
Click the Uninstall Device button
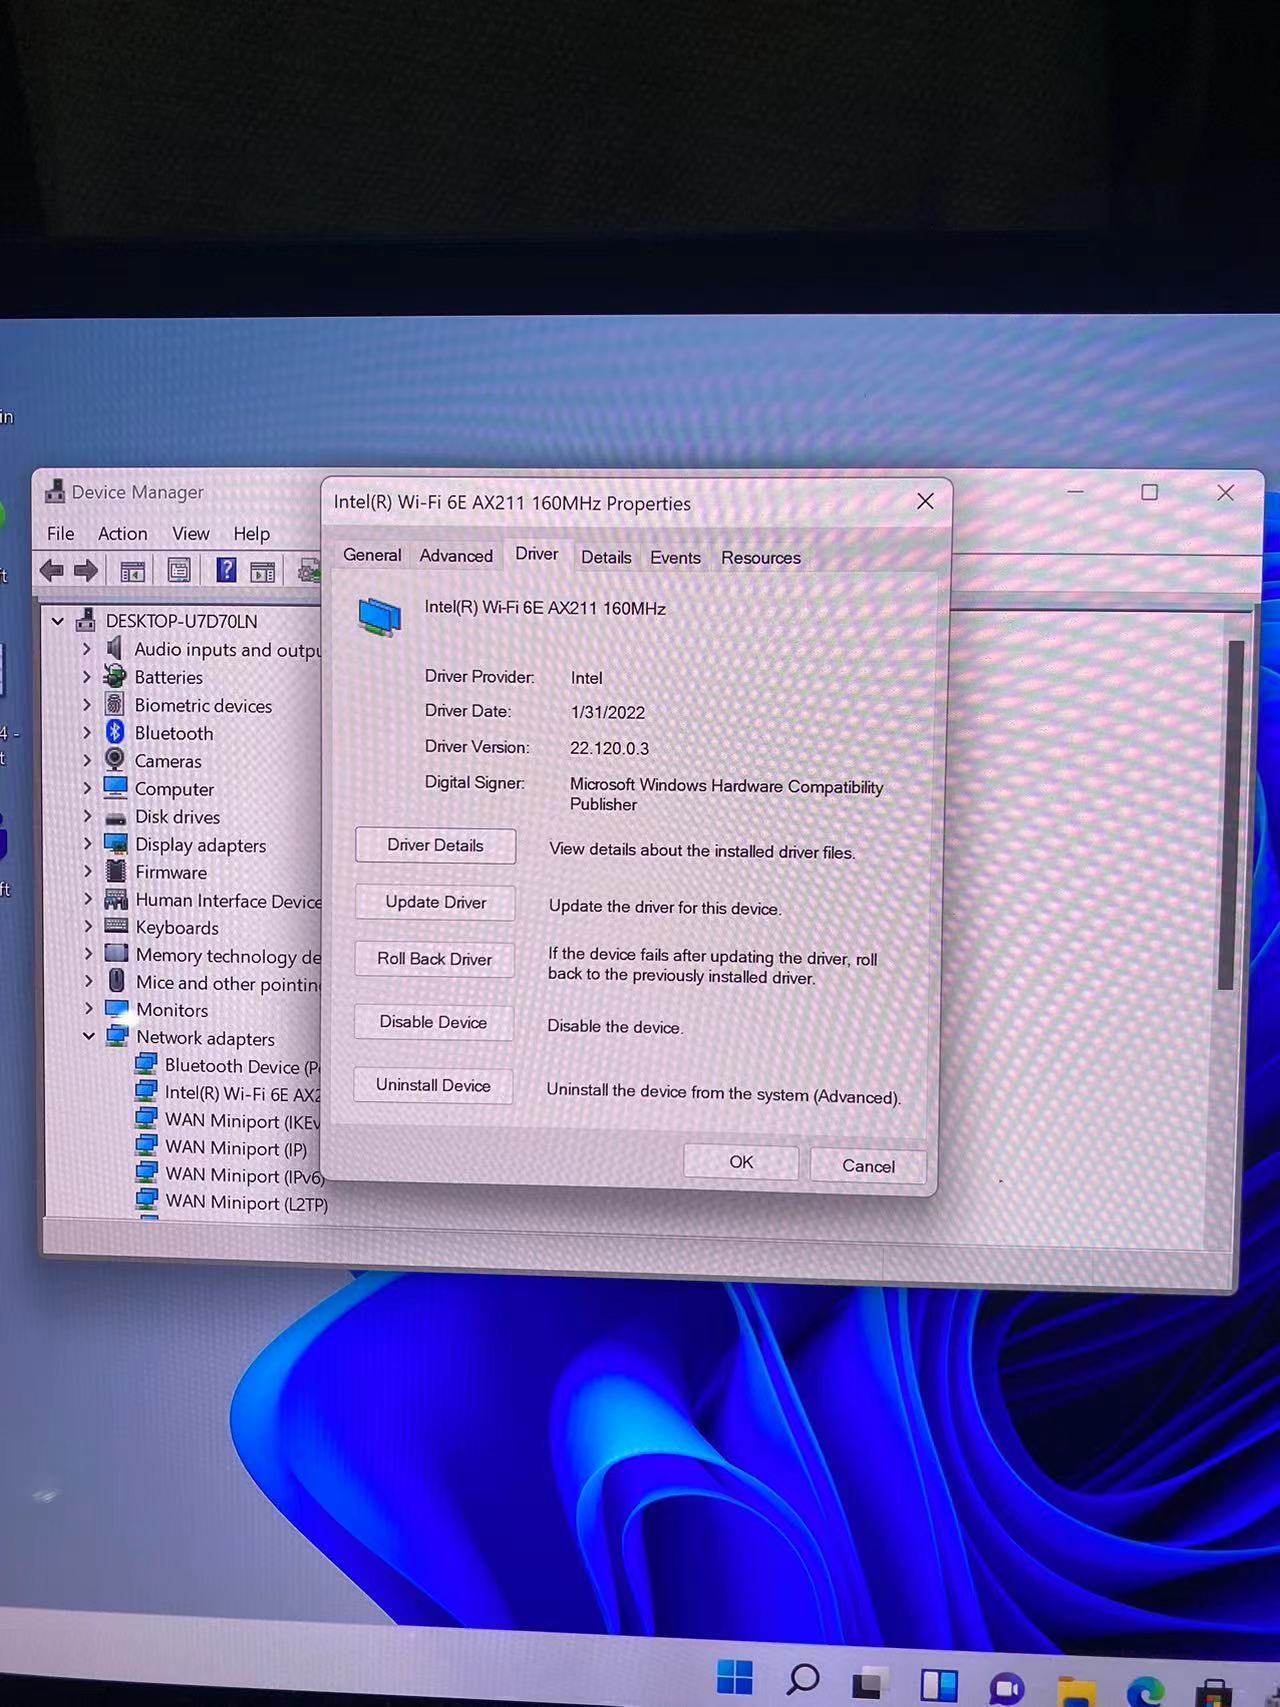433,1085
